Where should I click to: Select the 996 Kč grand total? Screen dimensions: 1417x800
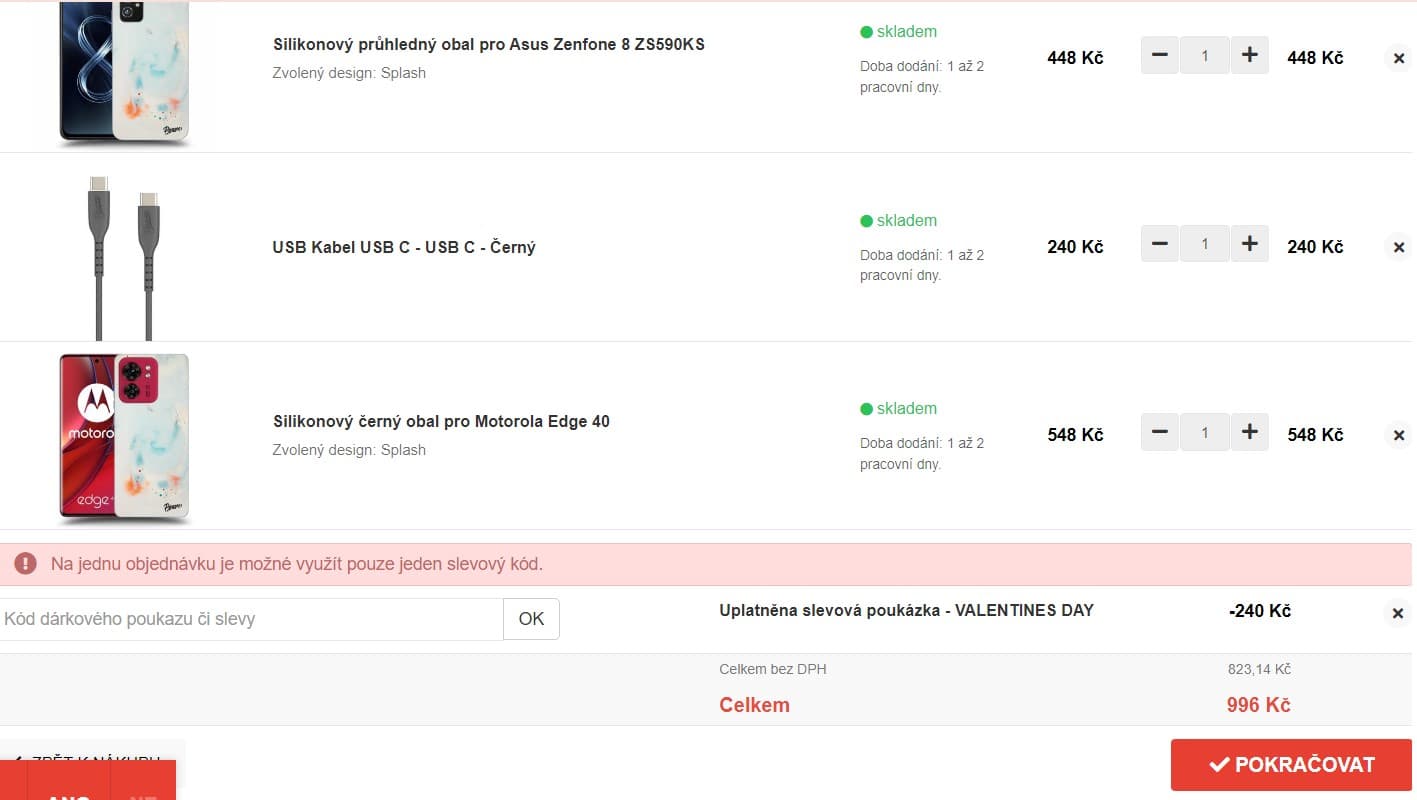click(1258, 705)
